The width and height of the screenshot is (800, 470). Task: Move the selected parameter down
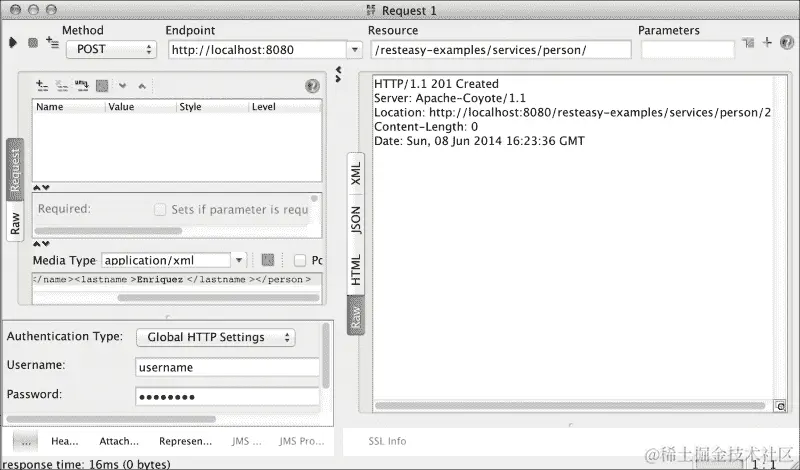point(122,86)
